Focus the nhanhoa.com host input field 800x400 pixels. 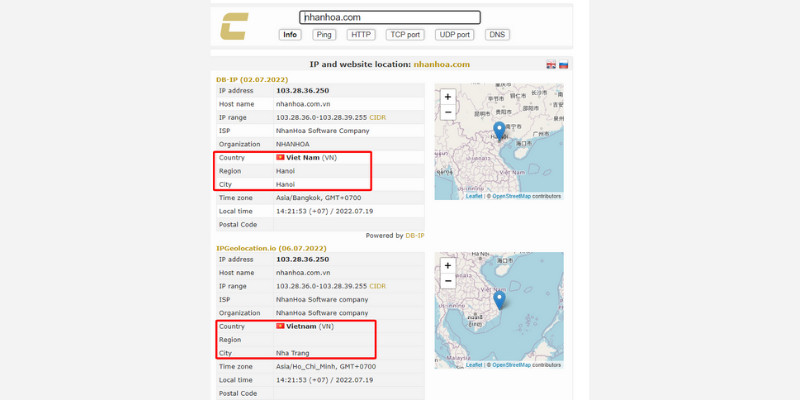coord(390,17)
